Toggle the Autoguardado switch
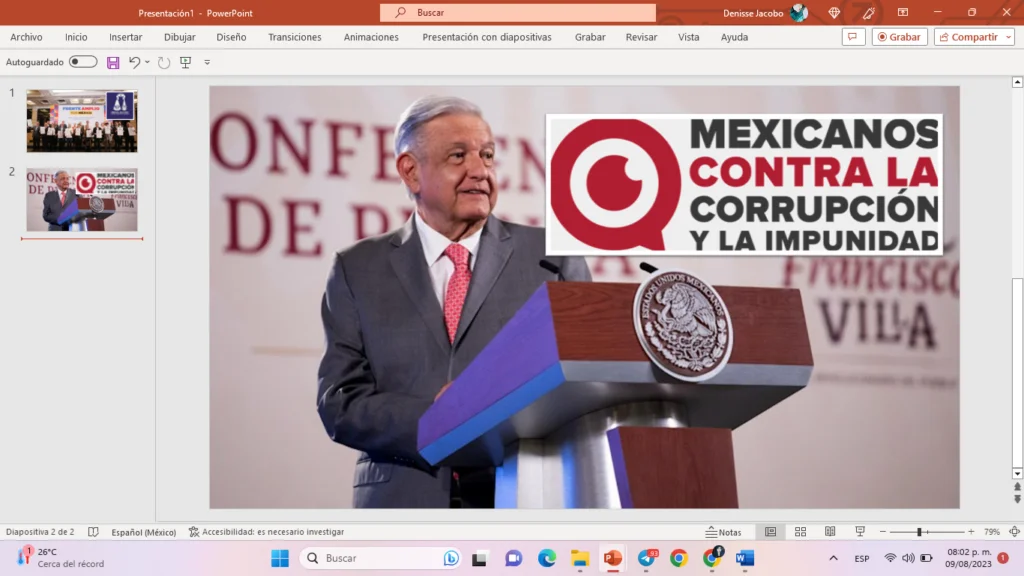This screenshot has width=1024, height=576. pos(83,61)
